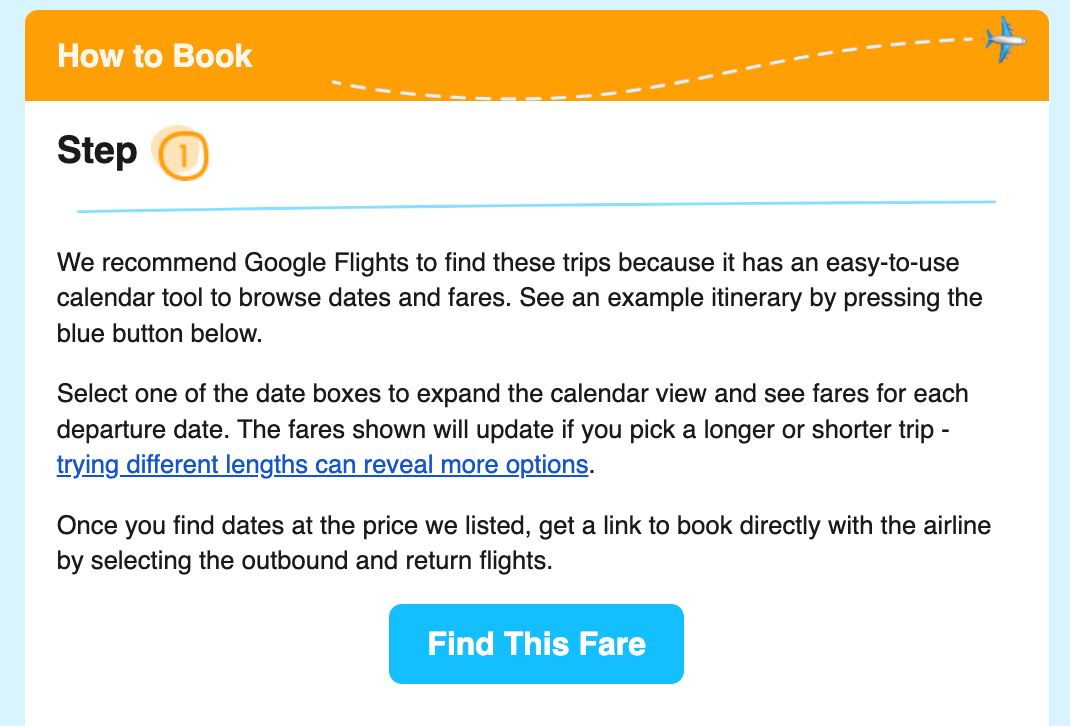The image size is (1070, 726).
Task: Click the text blue button below
Action: coord(159,333)
